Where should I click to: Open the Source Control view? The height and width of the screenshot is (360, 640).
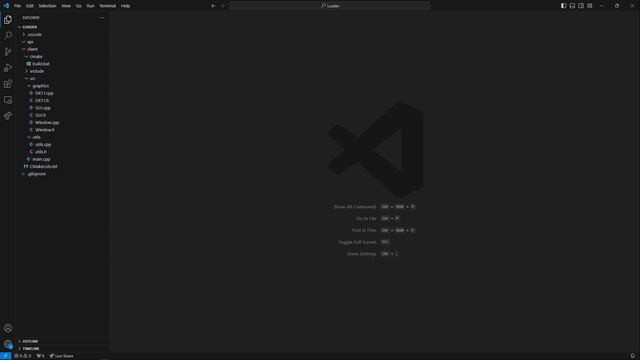pos(8,51)
